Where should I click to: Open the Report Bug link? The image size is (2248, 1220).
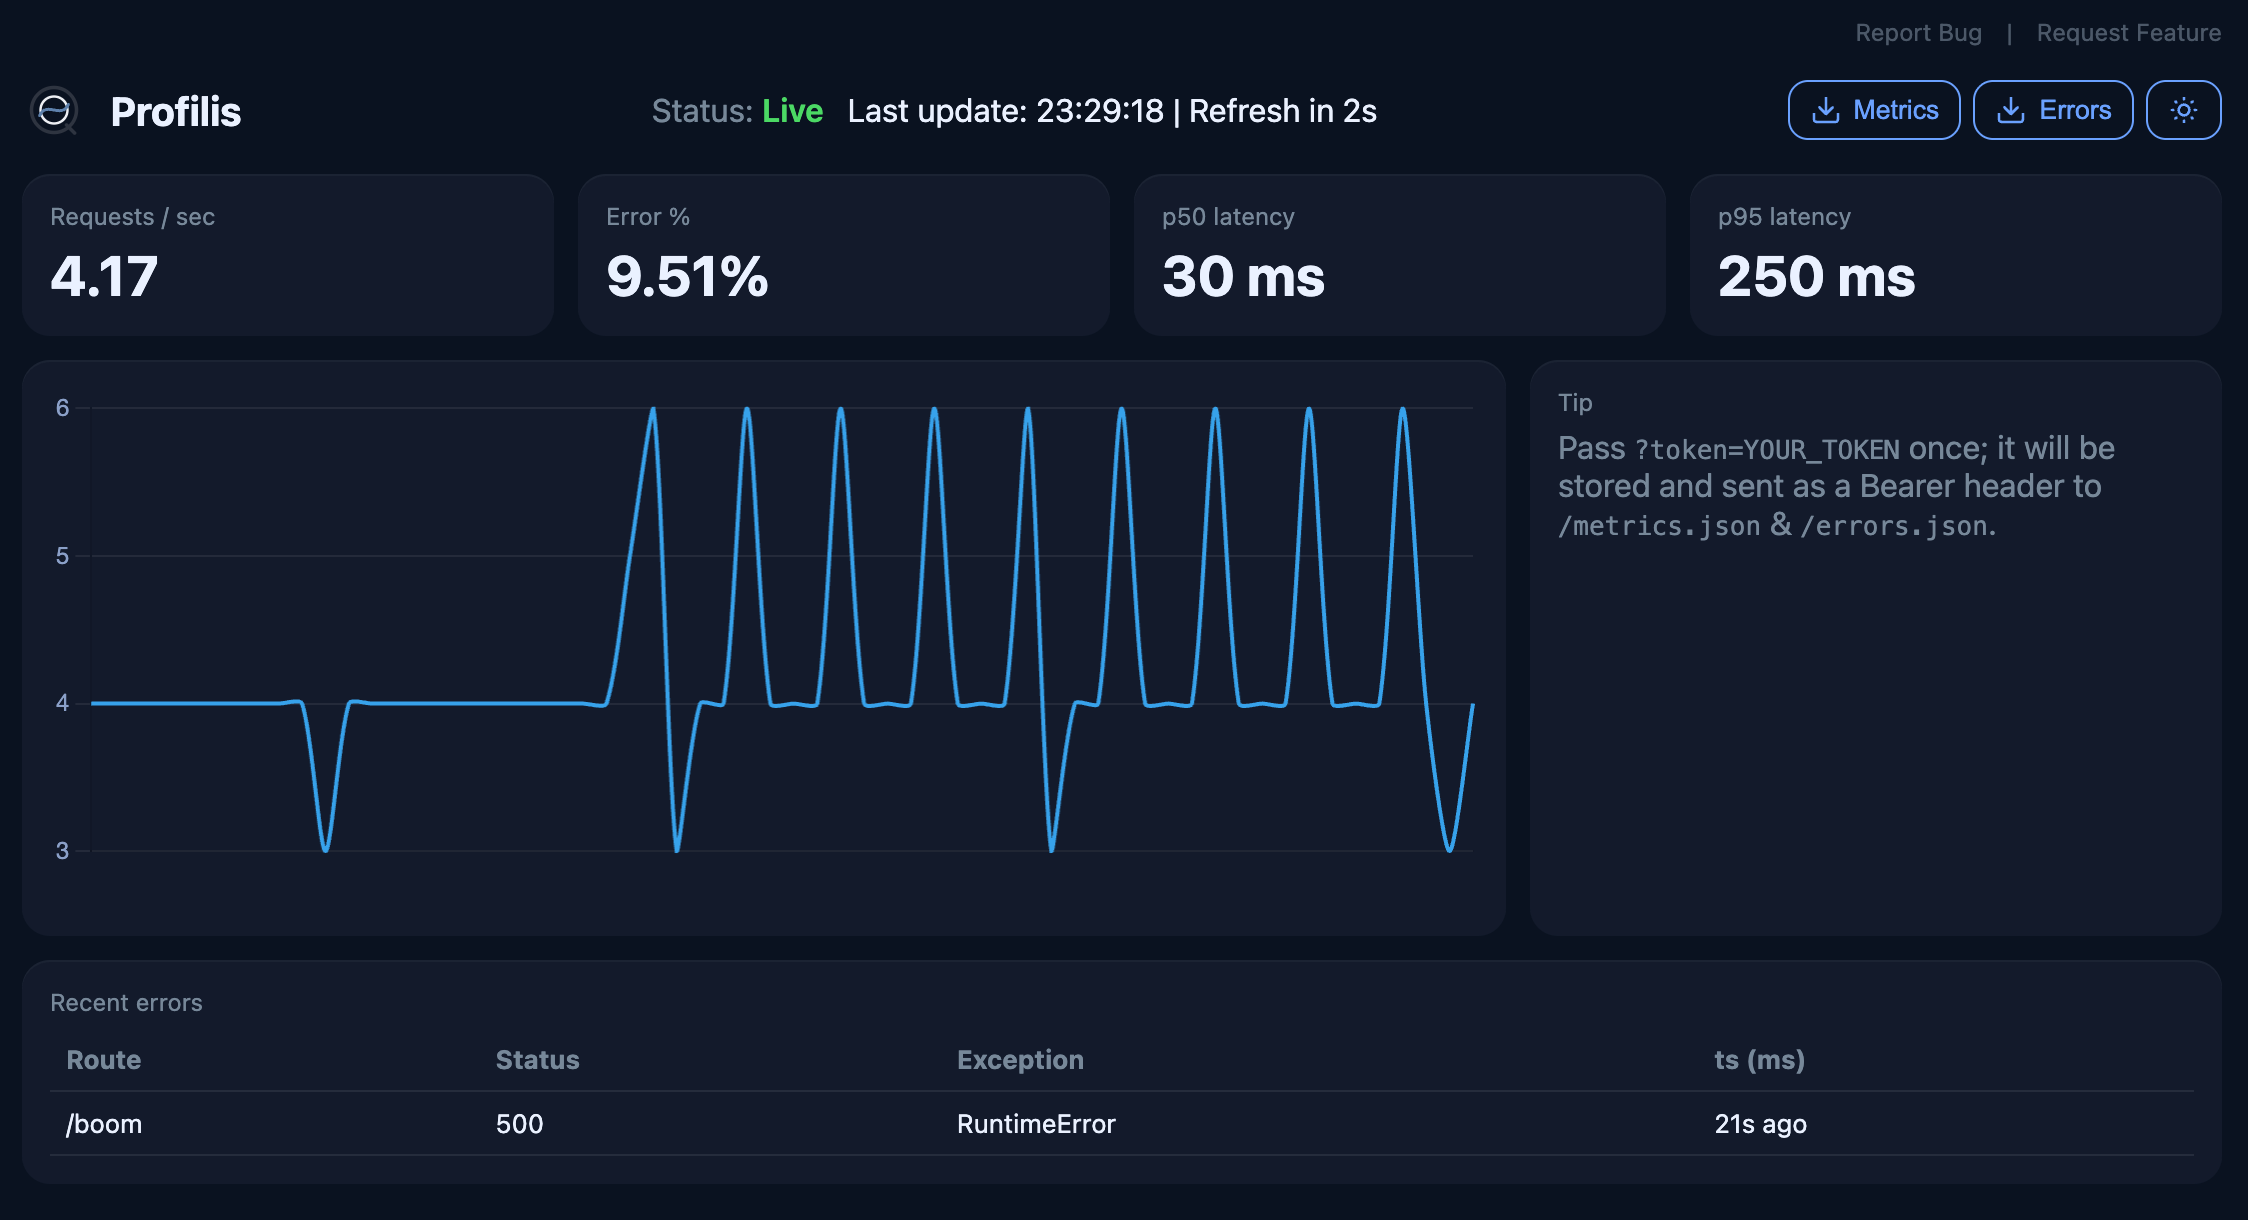[1918, 33]
